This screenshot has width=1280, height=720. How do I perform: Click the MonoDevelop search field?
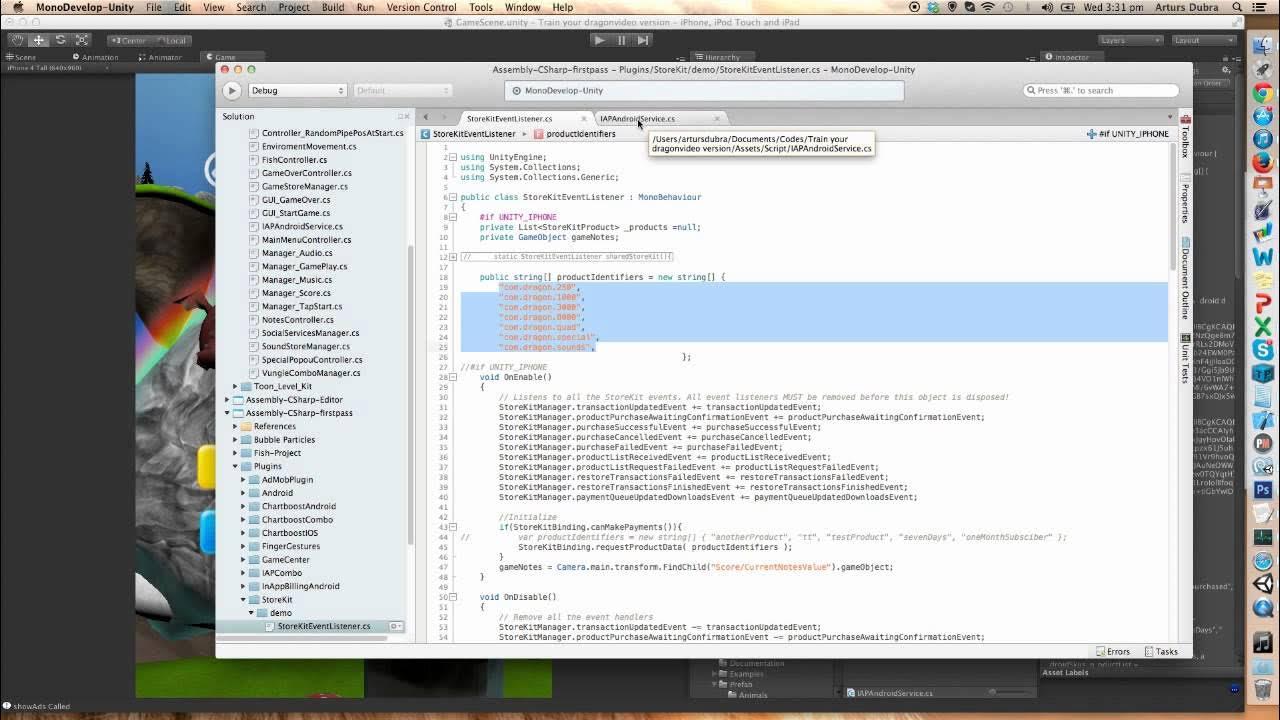(1100, 90)
